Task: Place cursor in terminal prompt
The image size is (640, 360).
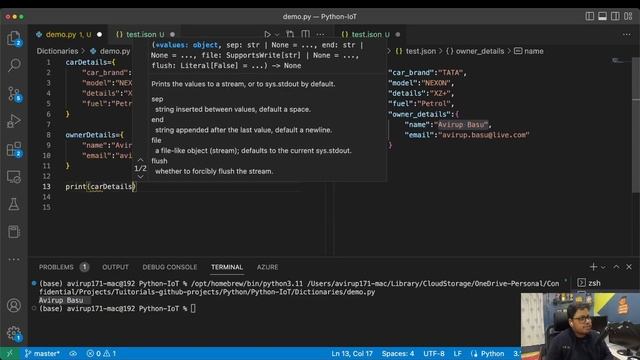Action: click(x=193, y=309)
